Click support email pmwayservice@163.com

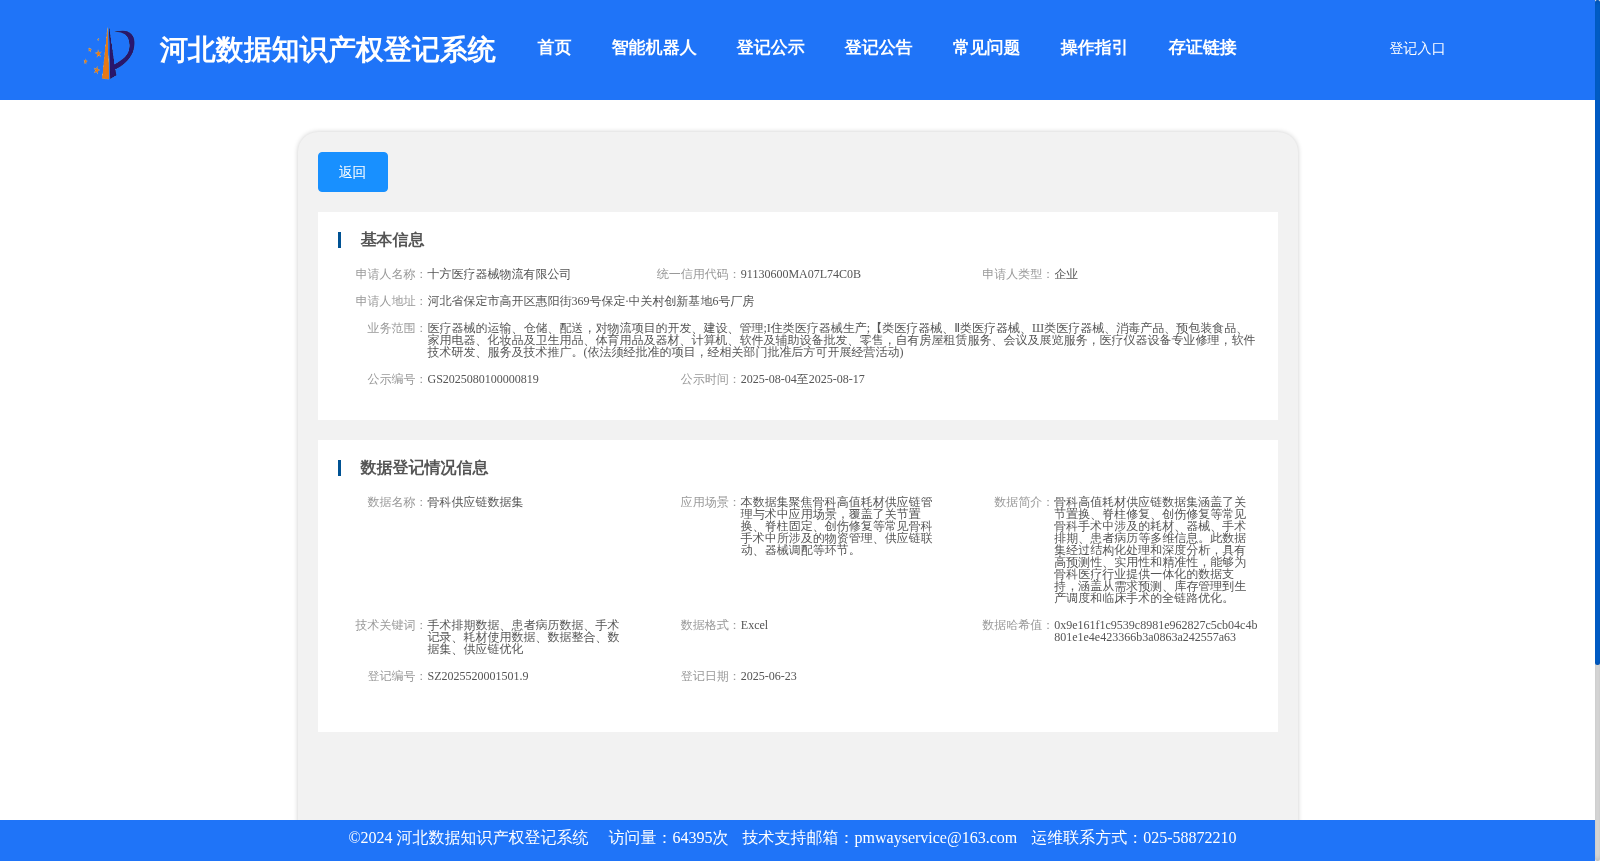click(x=935, y=838)
